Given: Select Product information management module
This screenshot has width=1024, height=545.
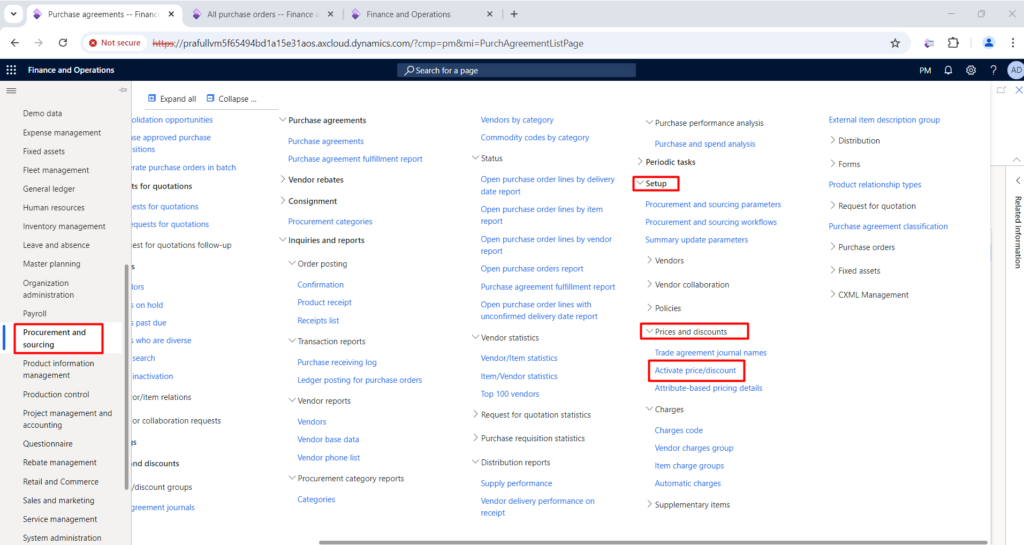Looking at the screenshot, I should pos(58,369).
